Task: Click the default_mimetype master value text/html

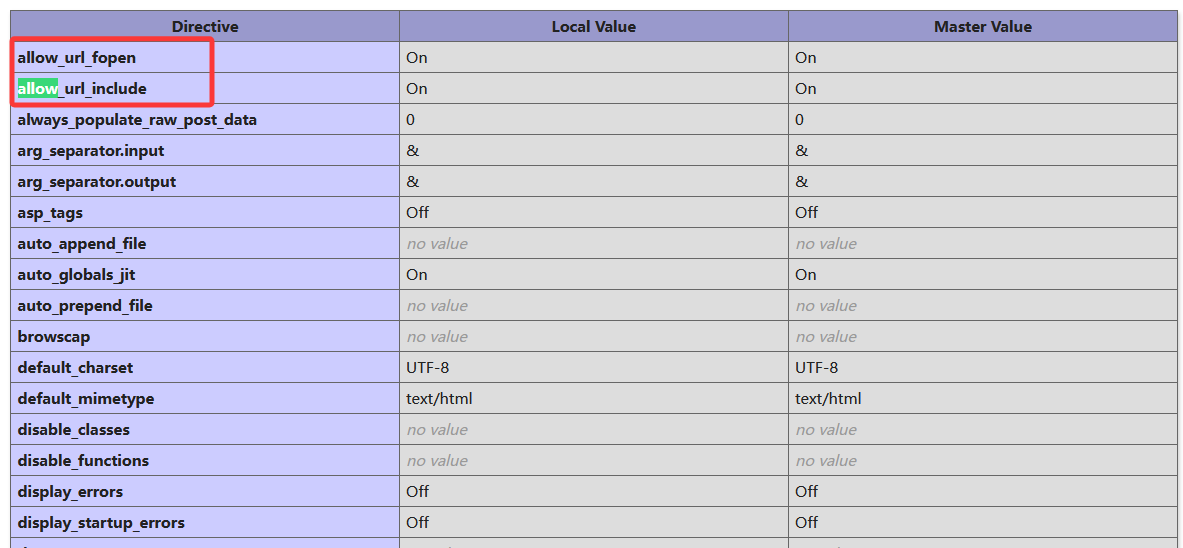Action: pyautogui.click(x=828, y=399)
